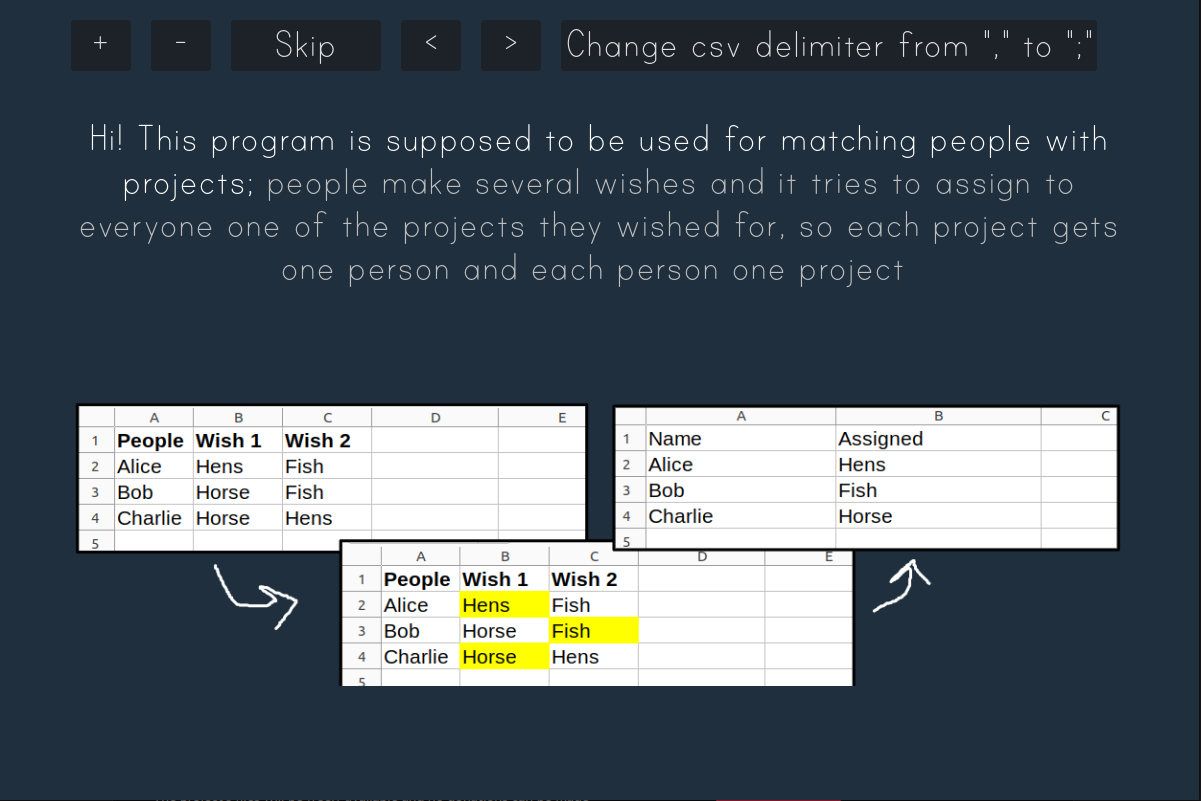Go to previous page with < button
Viewport: 1201px width, 801px height.
point(431,45)
